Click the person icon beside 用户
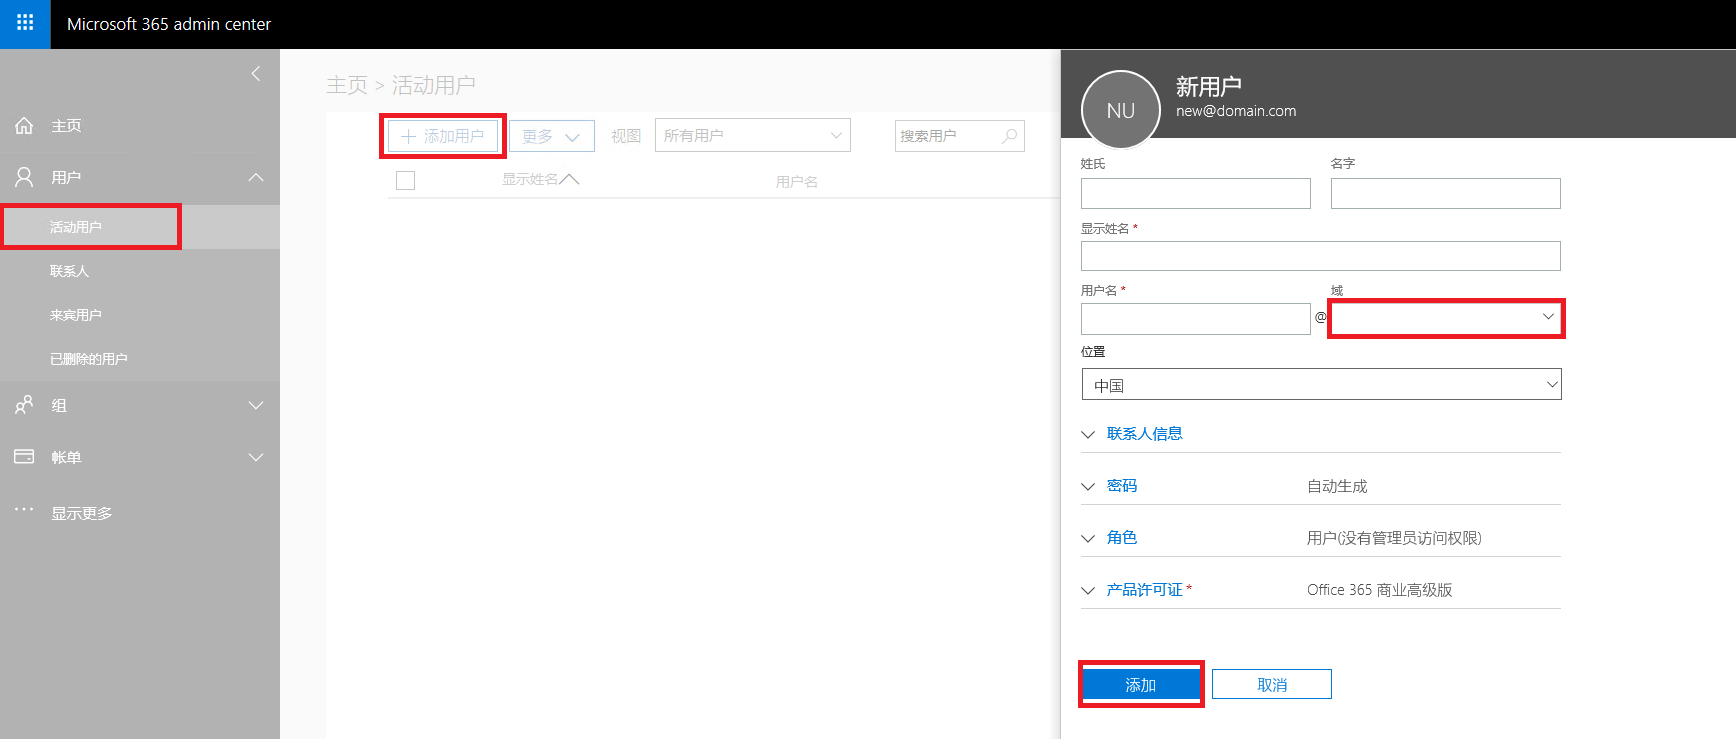Image resolution: width=1736 pixels, height=739 pixels. coord(25,177)
